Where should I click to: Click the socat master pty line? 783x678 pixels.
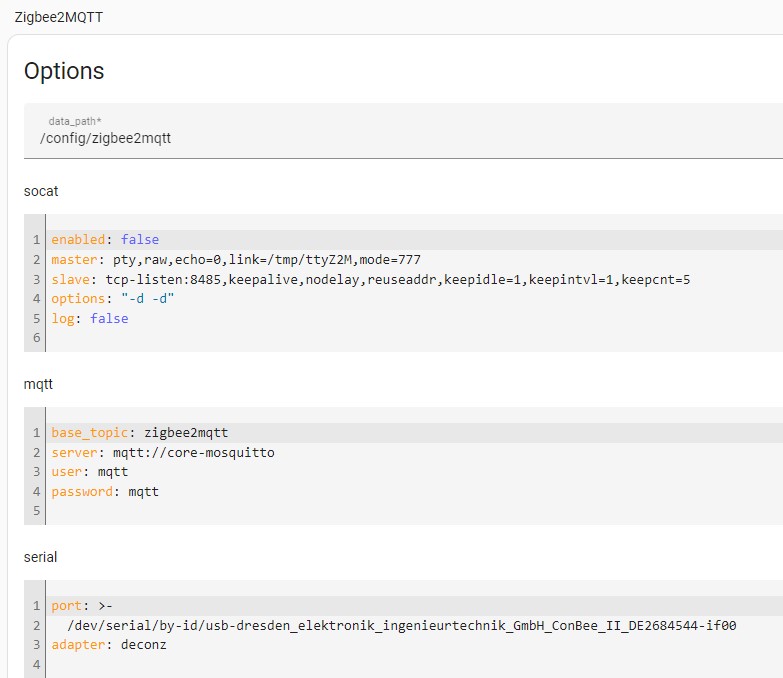click(x=414, y=260)
